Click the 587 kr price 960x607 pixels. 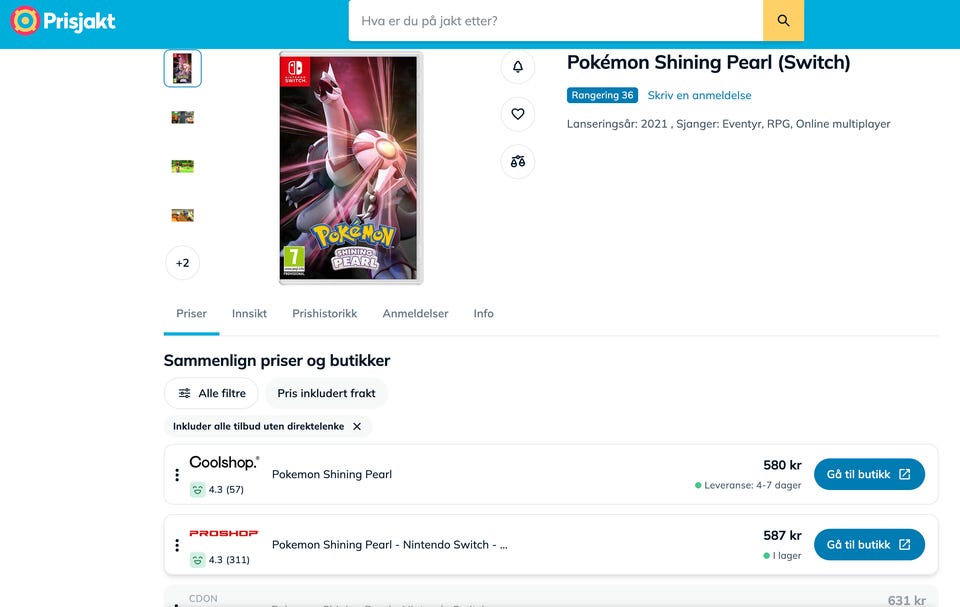click(x=782, y=535)
